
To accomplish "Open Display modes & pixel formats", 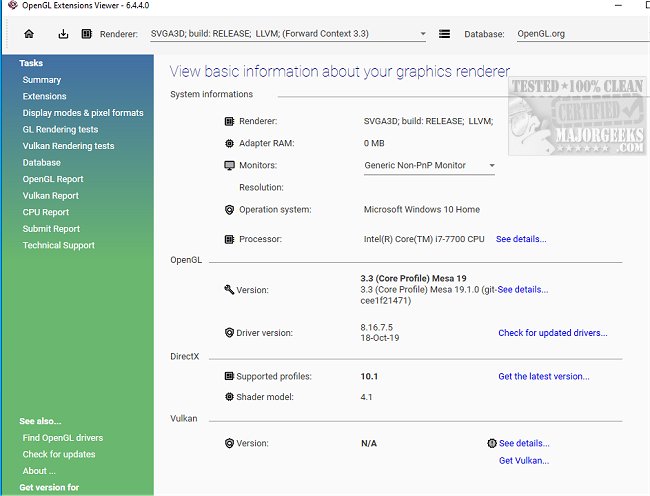I will [83, 113].
